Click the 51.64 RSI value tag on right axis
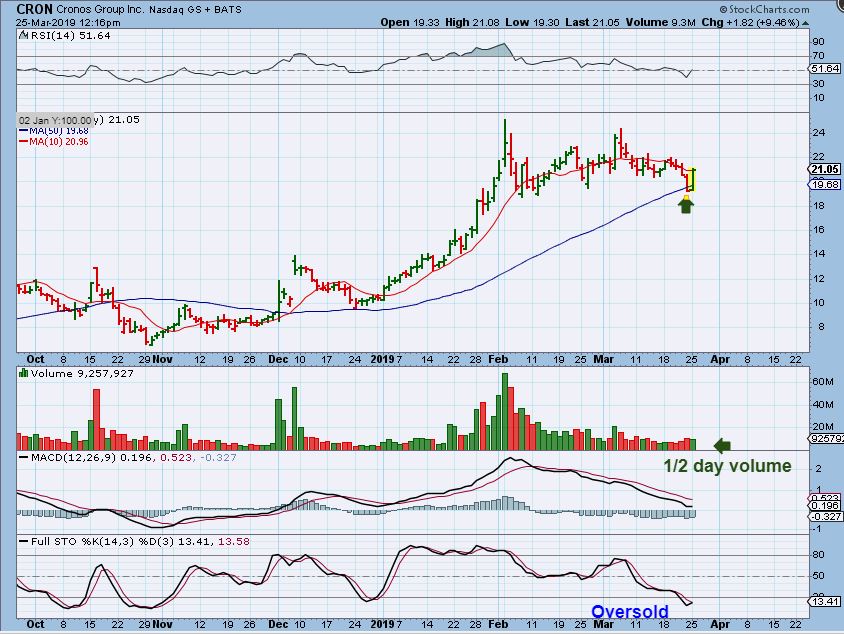 coord(825,69)
